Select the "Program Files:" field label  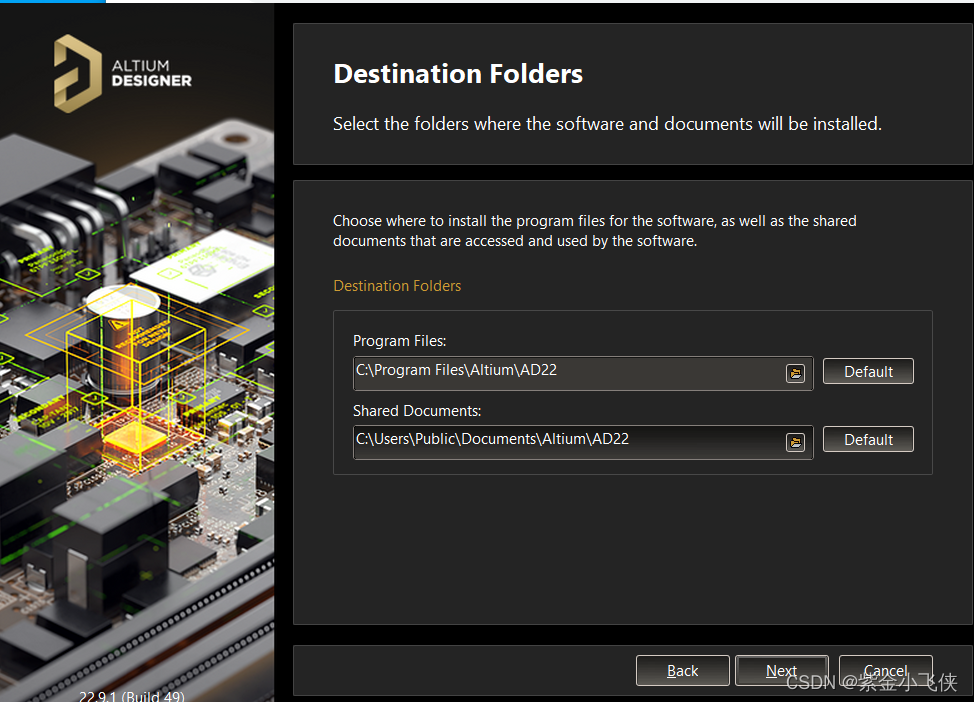tap(399, 341)
